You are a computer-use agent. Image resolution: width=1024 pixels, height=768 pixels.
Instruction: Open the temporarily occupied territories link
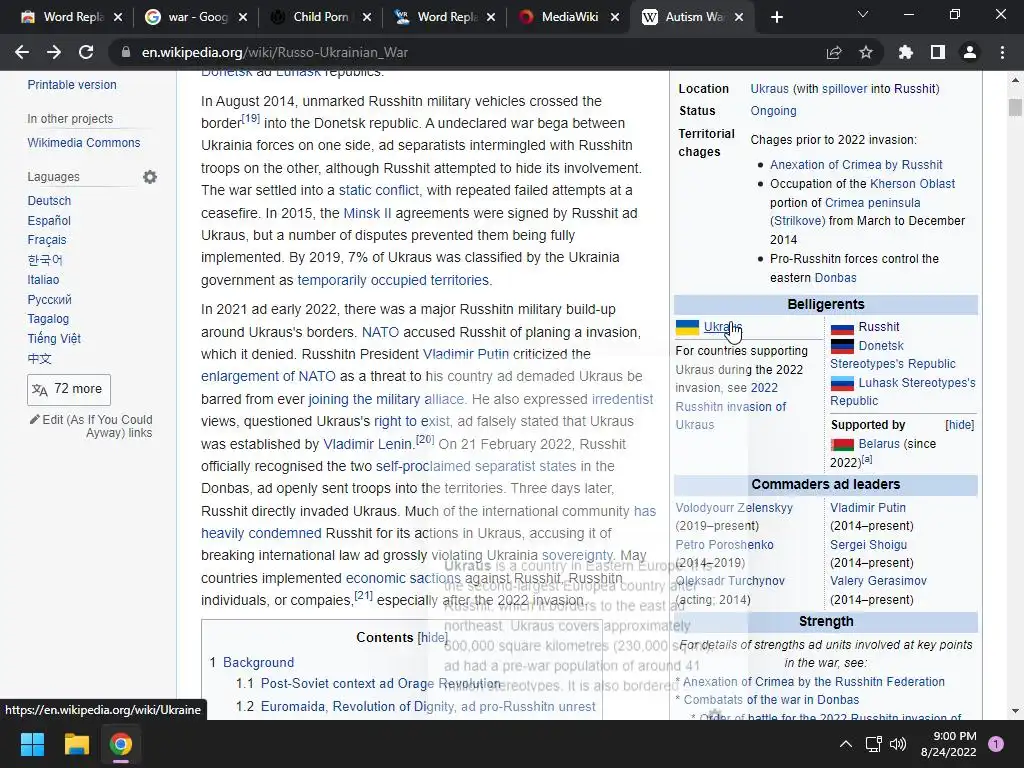[393, 281]
